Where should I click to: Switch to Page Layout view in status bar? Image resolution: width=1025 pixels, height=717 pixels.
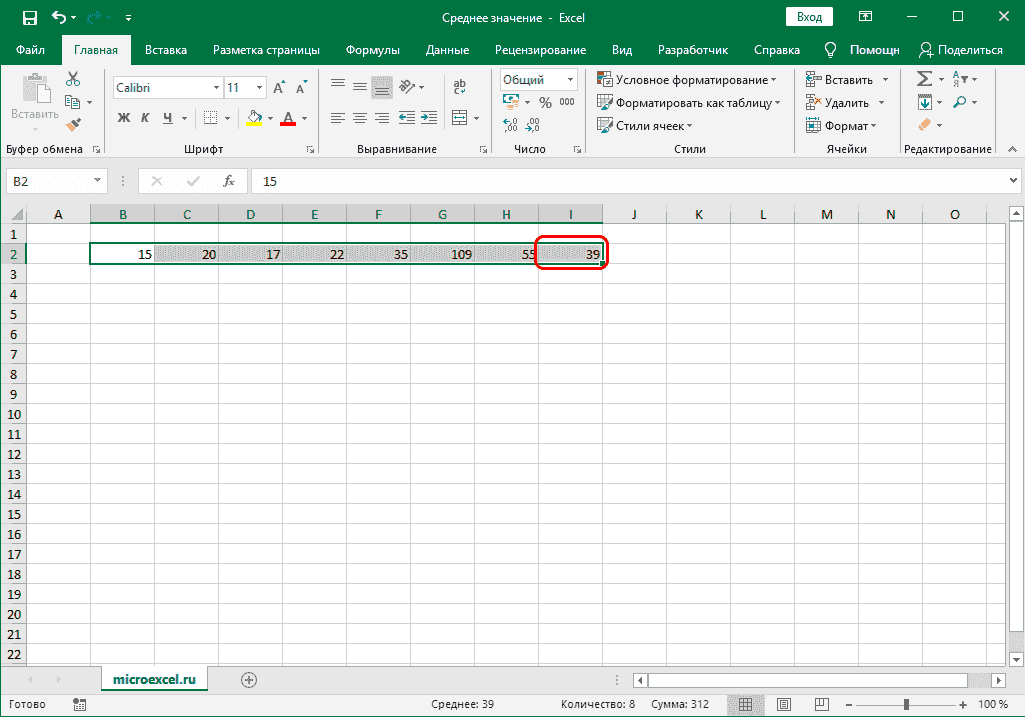click(784, 705)
